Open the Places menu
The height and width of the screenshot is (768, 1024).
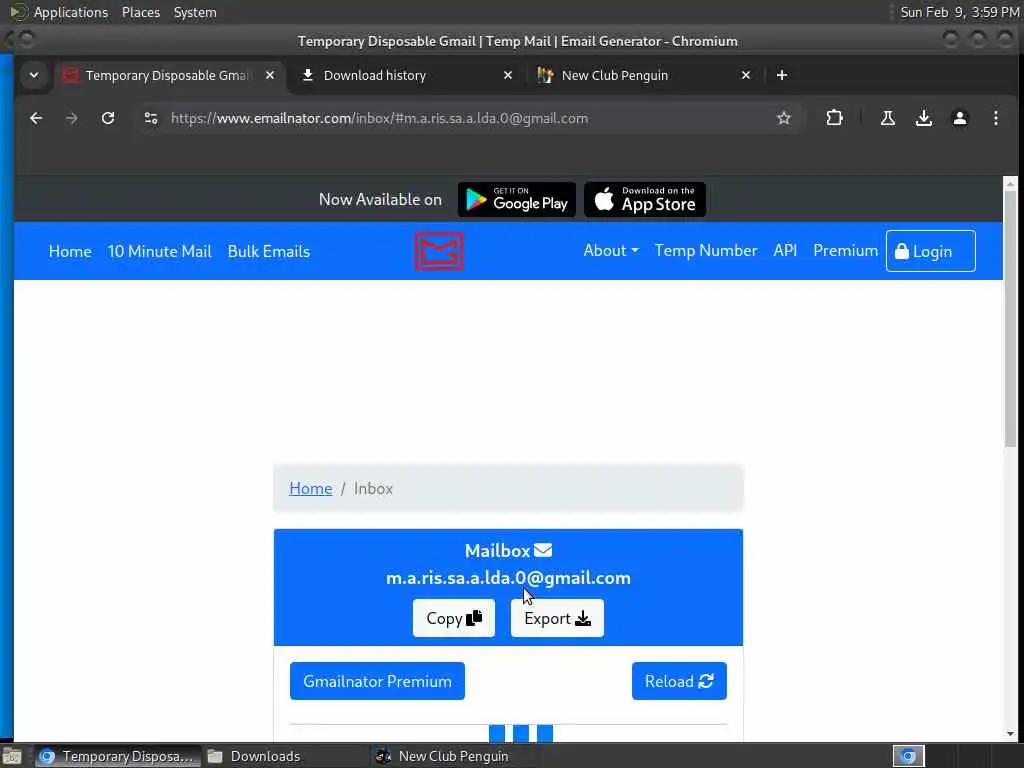point(140,12)
